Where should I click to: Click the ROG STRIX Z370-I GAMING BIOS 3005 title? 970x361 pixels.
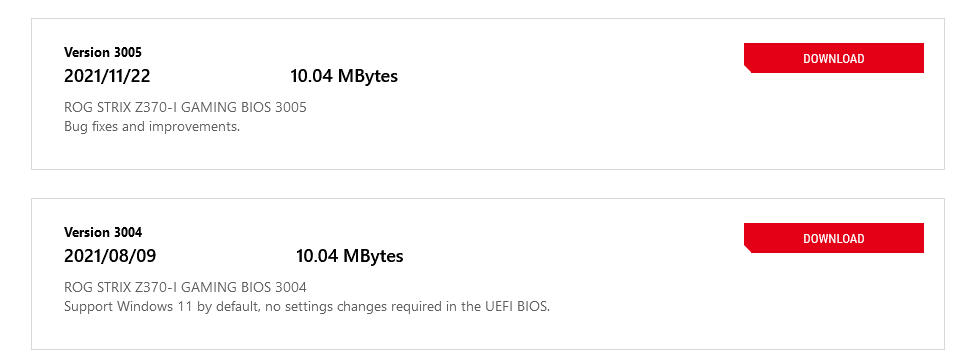pos(186,108)
